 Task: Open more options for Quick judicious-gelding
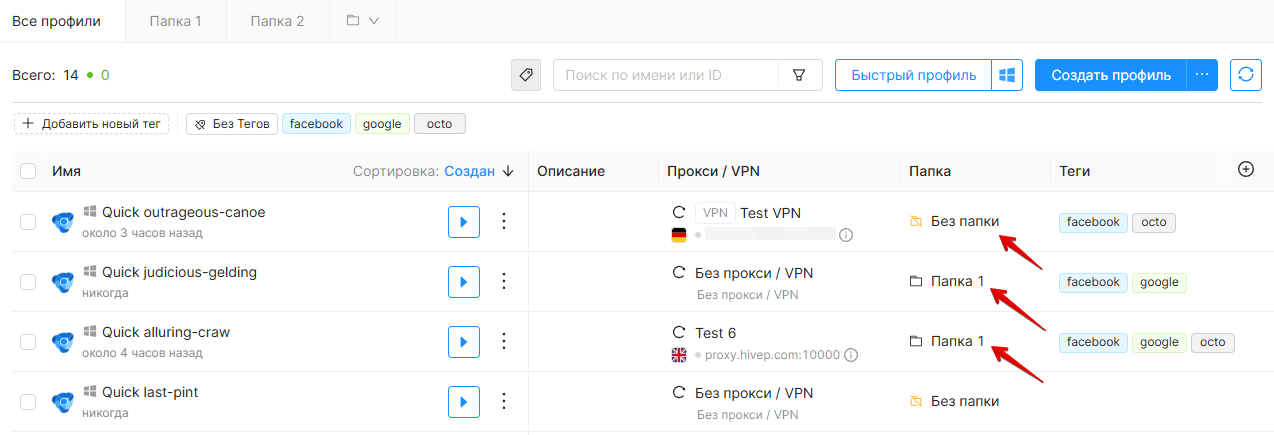click(504, 282)
